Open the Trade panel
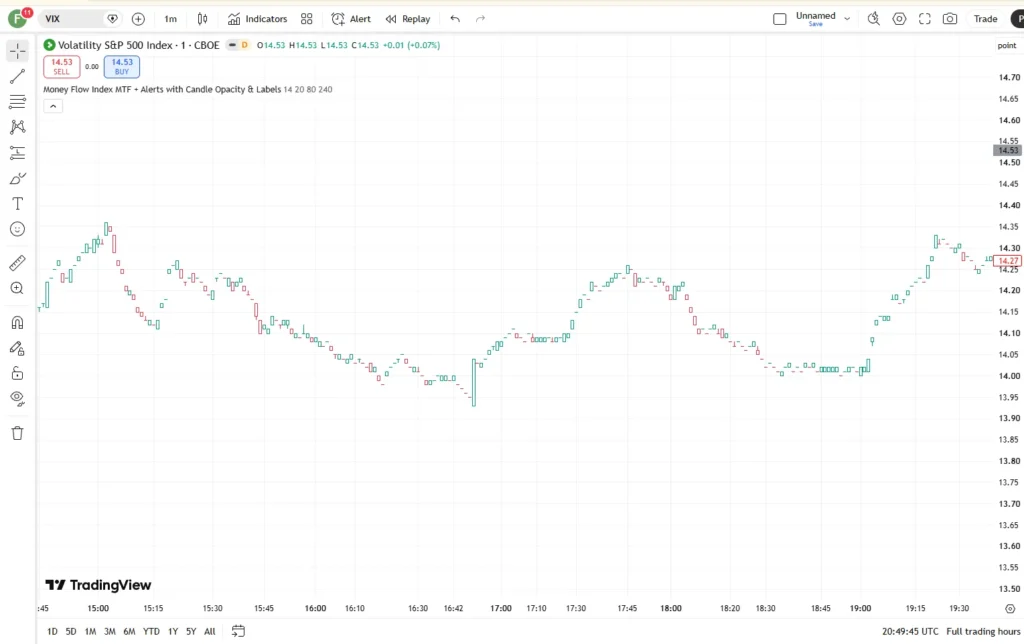The width and height of the screenshot is (1024, 644). click(x=985, y=19)
